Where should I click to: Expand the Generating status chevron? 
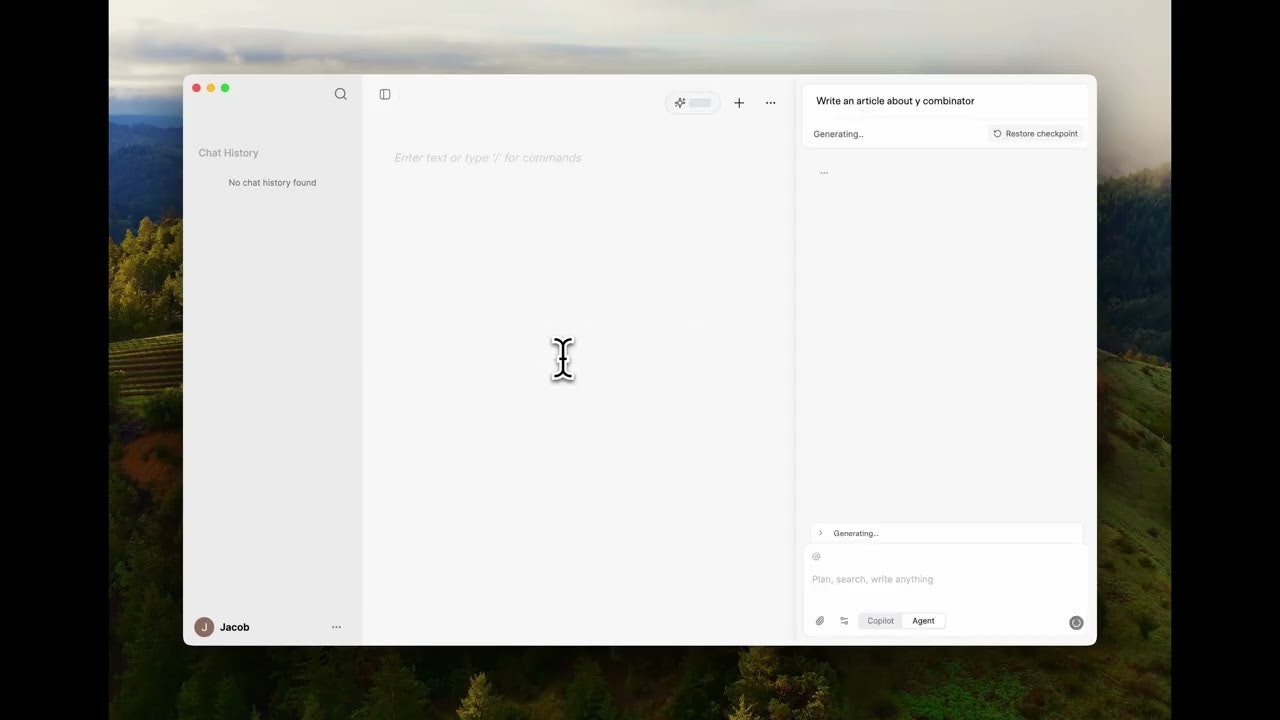pyautogui.click(x=821, y=533)
